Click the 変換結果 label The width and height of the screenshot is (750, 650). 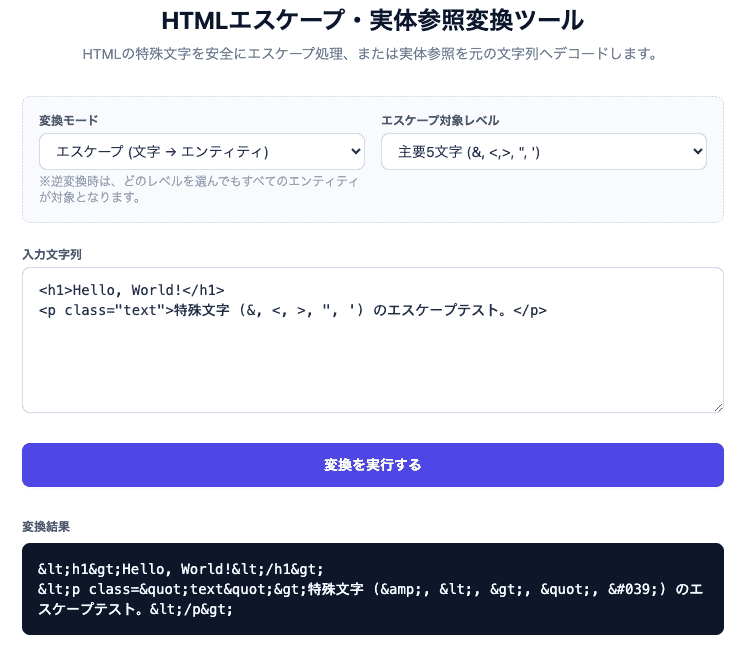(x=46, y=527)
